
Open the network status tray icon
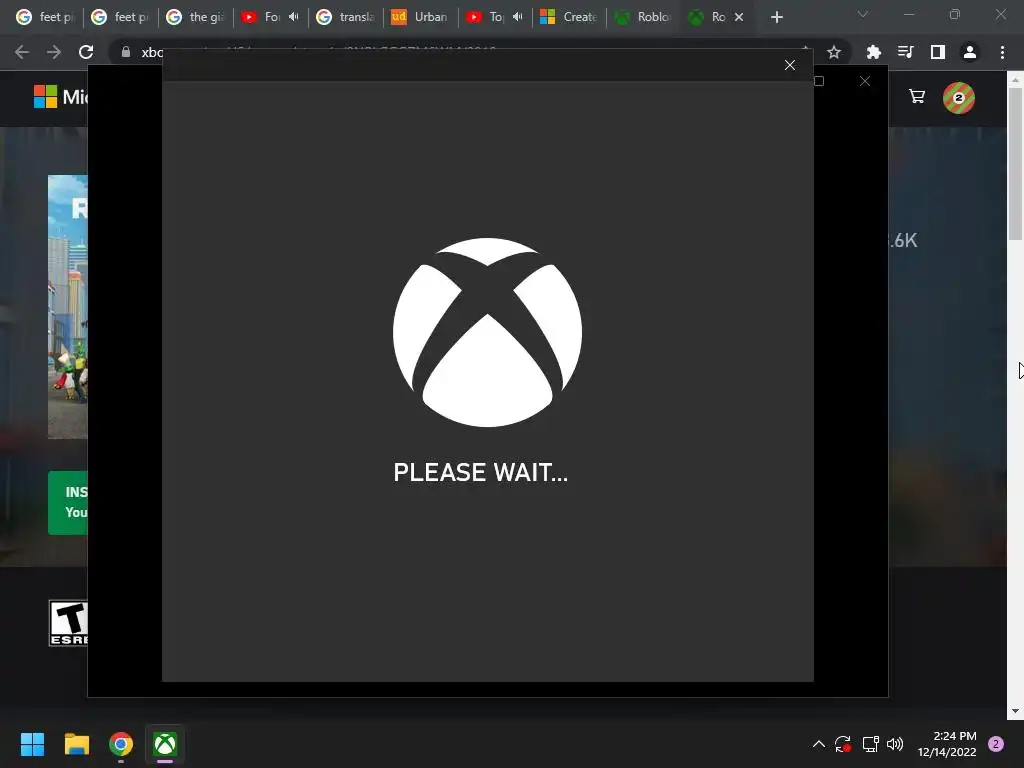click(x=871, y=744)
